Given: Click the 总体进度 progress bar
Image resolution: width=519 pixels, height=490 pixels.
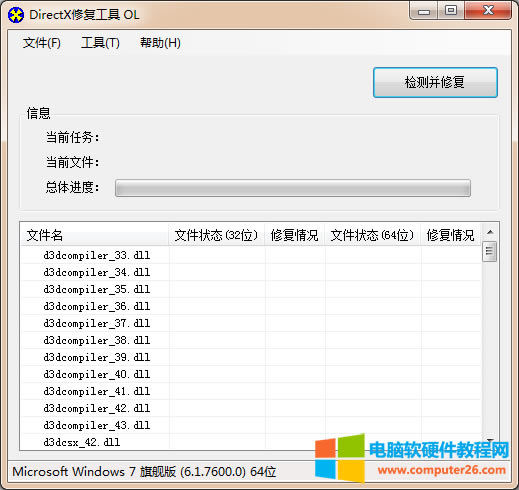Looking at the screenshot, I should click(293, 188).
